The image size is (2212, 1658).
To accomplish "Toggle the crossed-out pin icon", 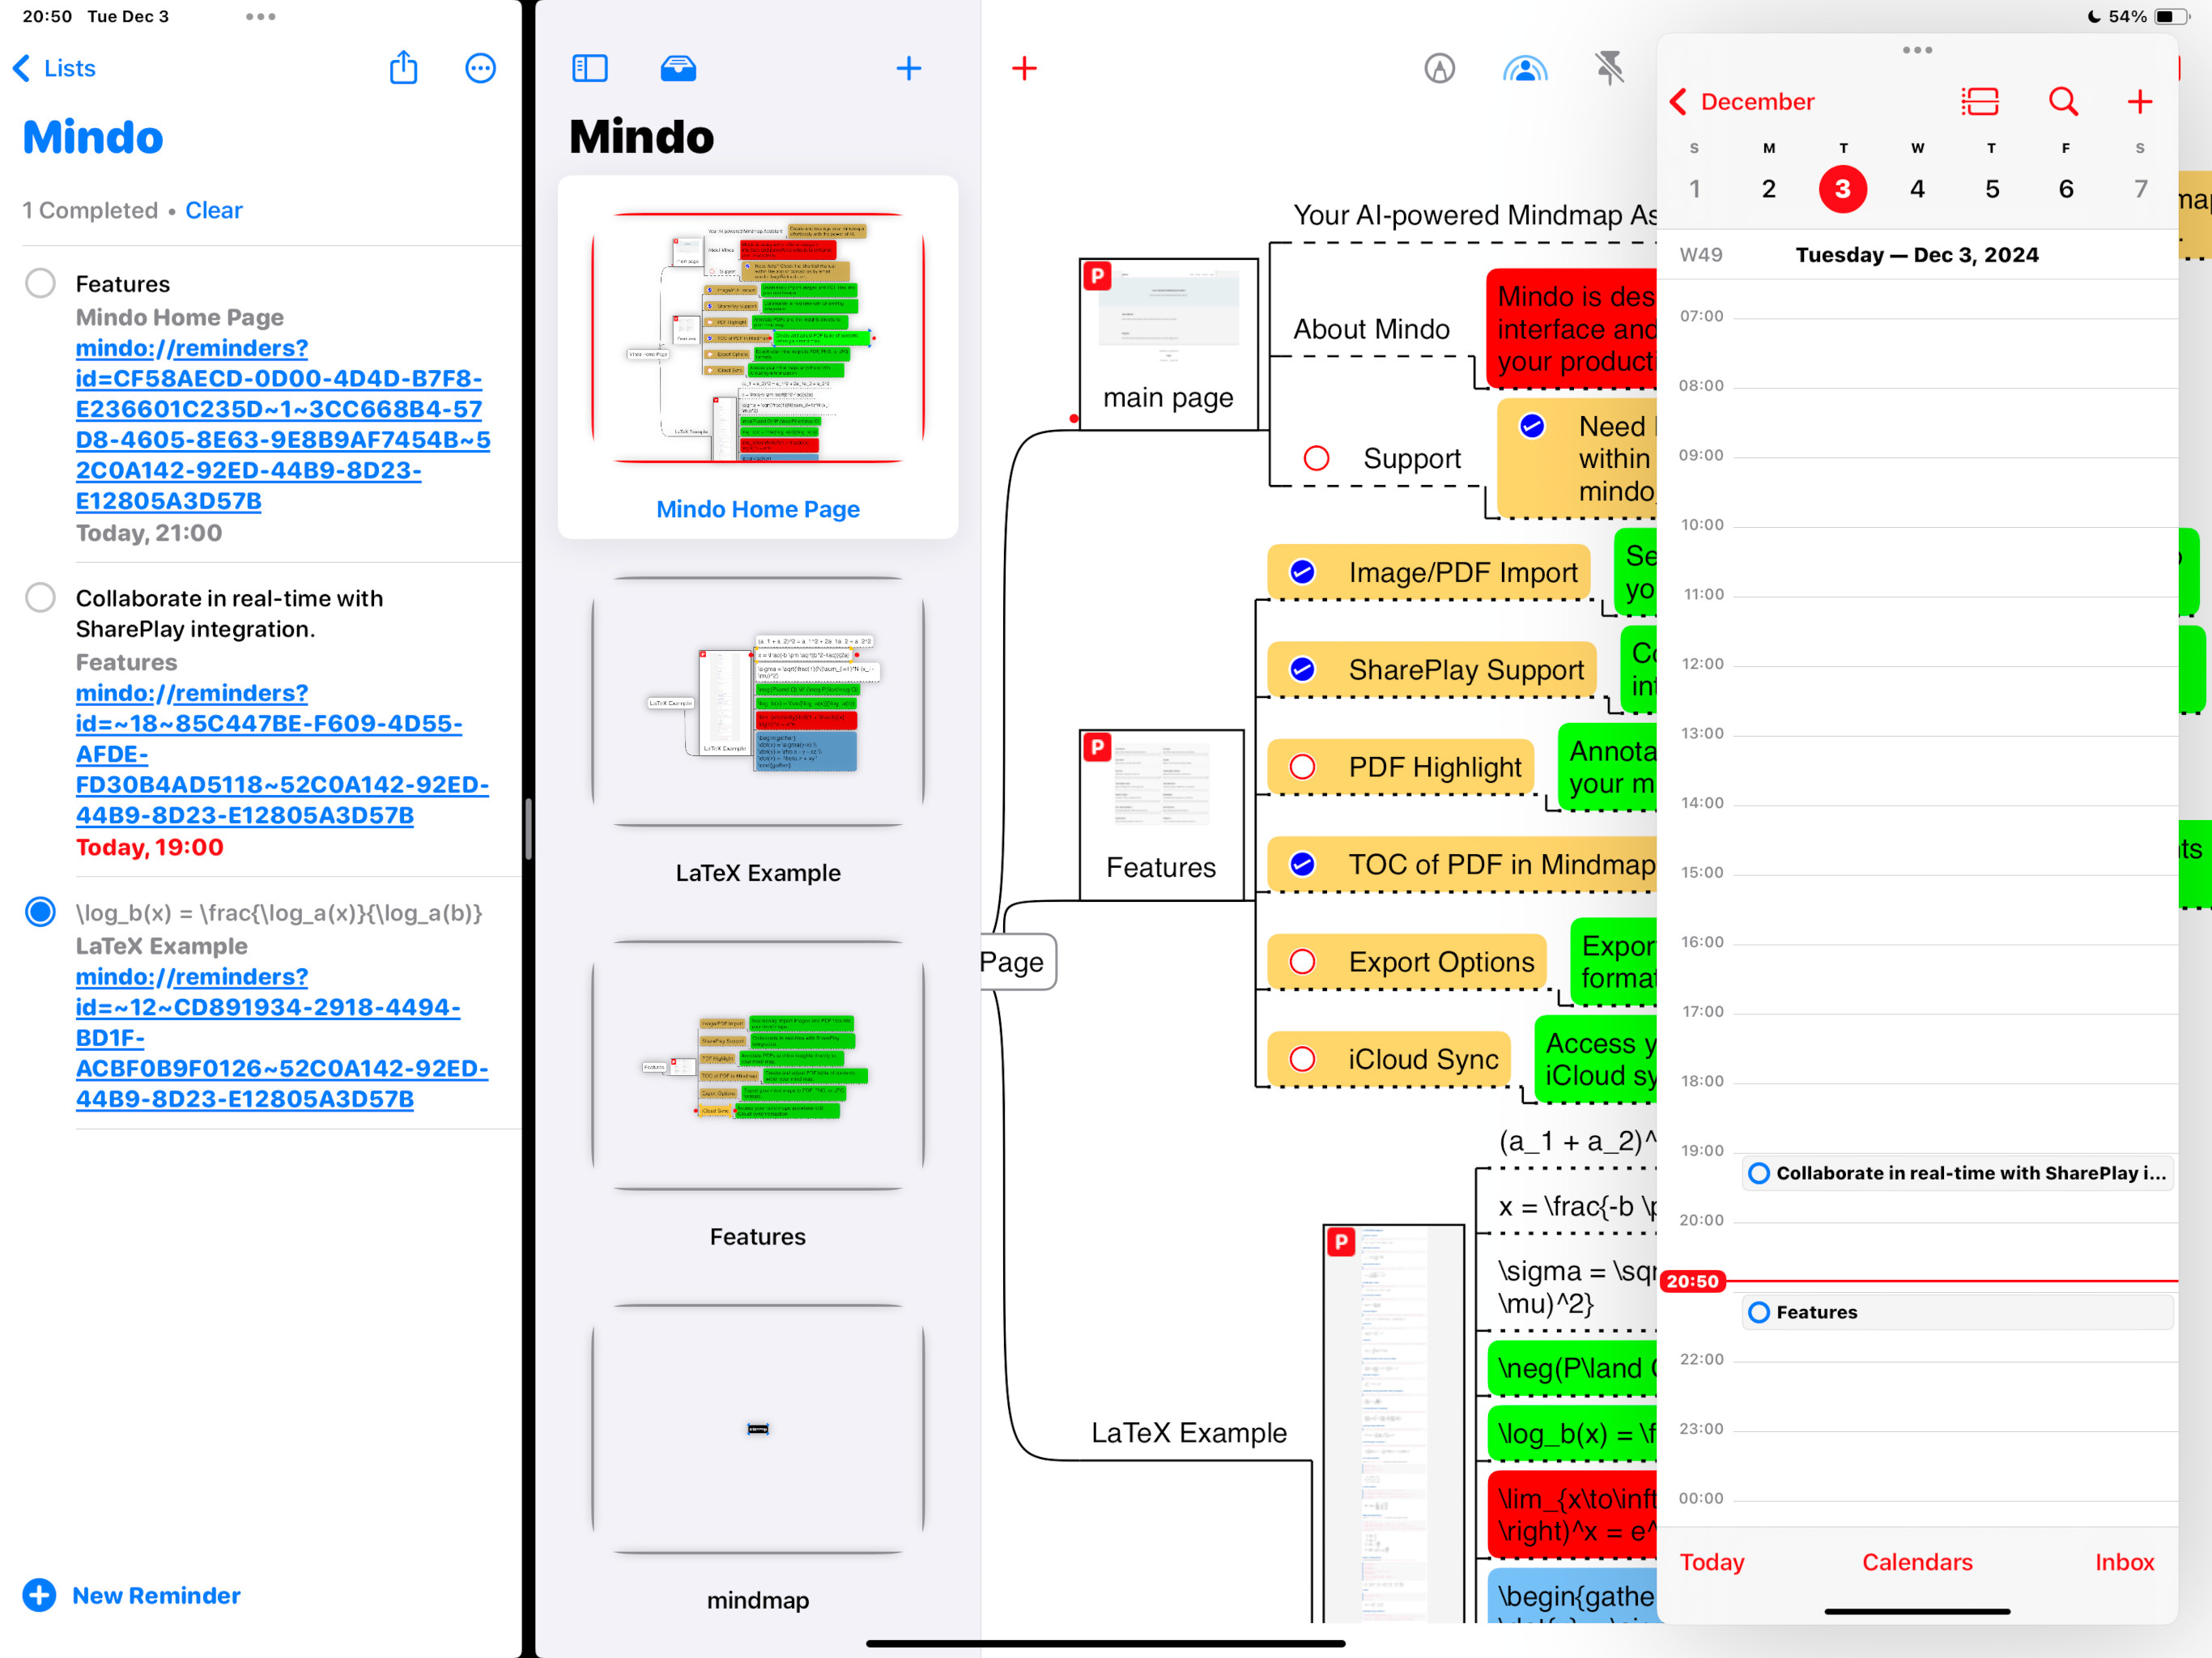I will point(1609,68).
